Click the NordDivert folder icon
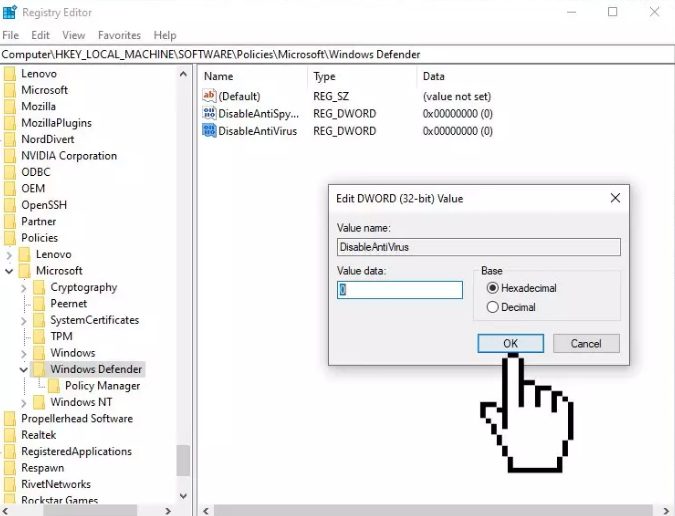675x516 pixels. tap(10, 139)
